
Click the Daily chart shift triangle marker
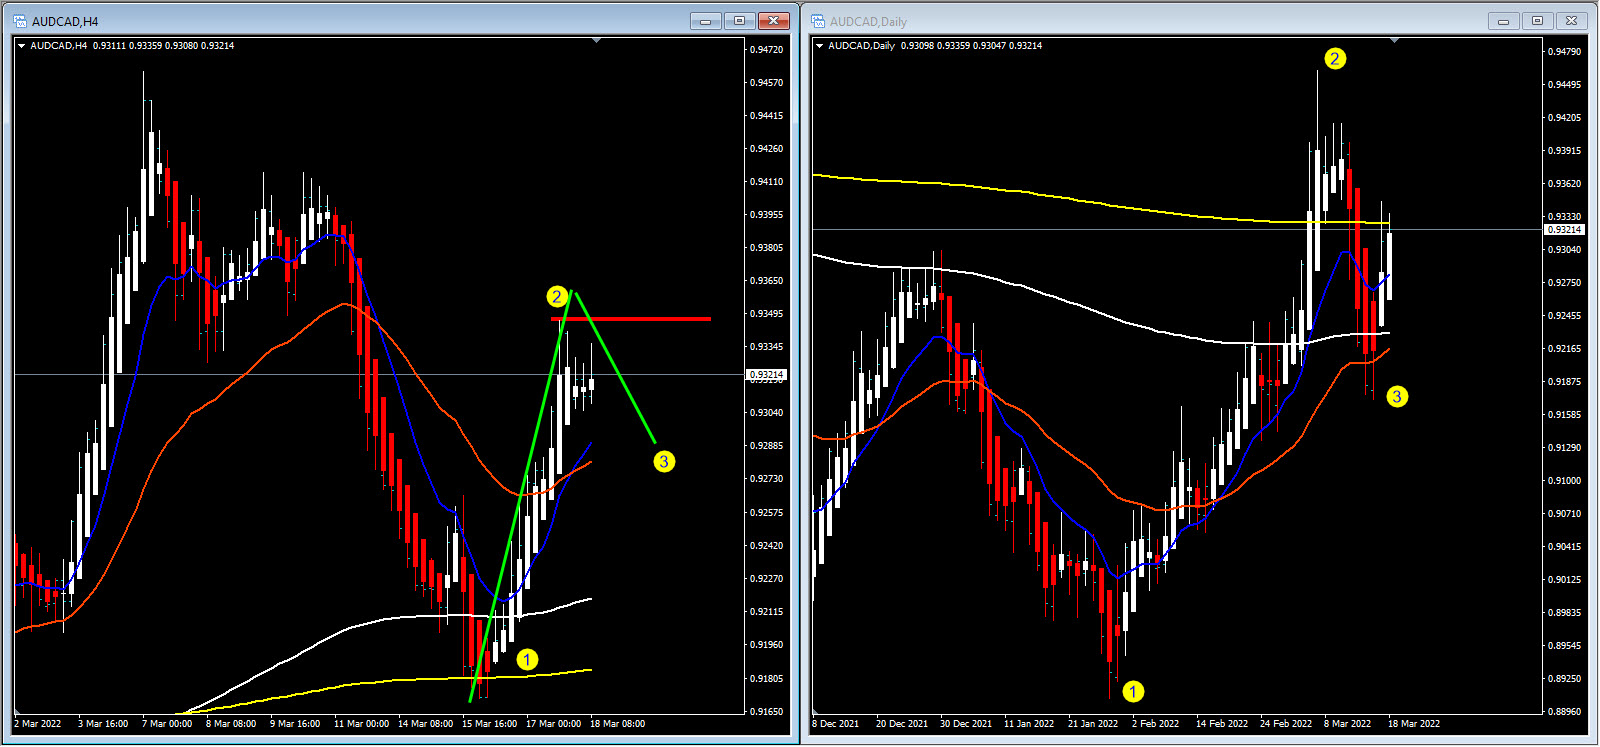pyautogui.click(x=1394, y=41)
